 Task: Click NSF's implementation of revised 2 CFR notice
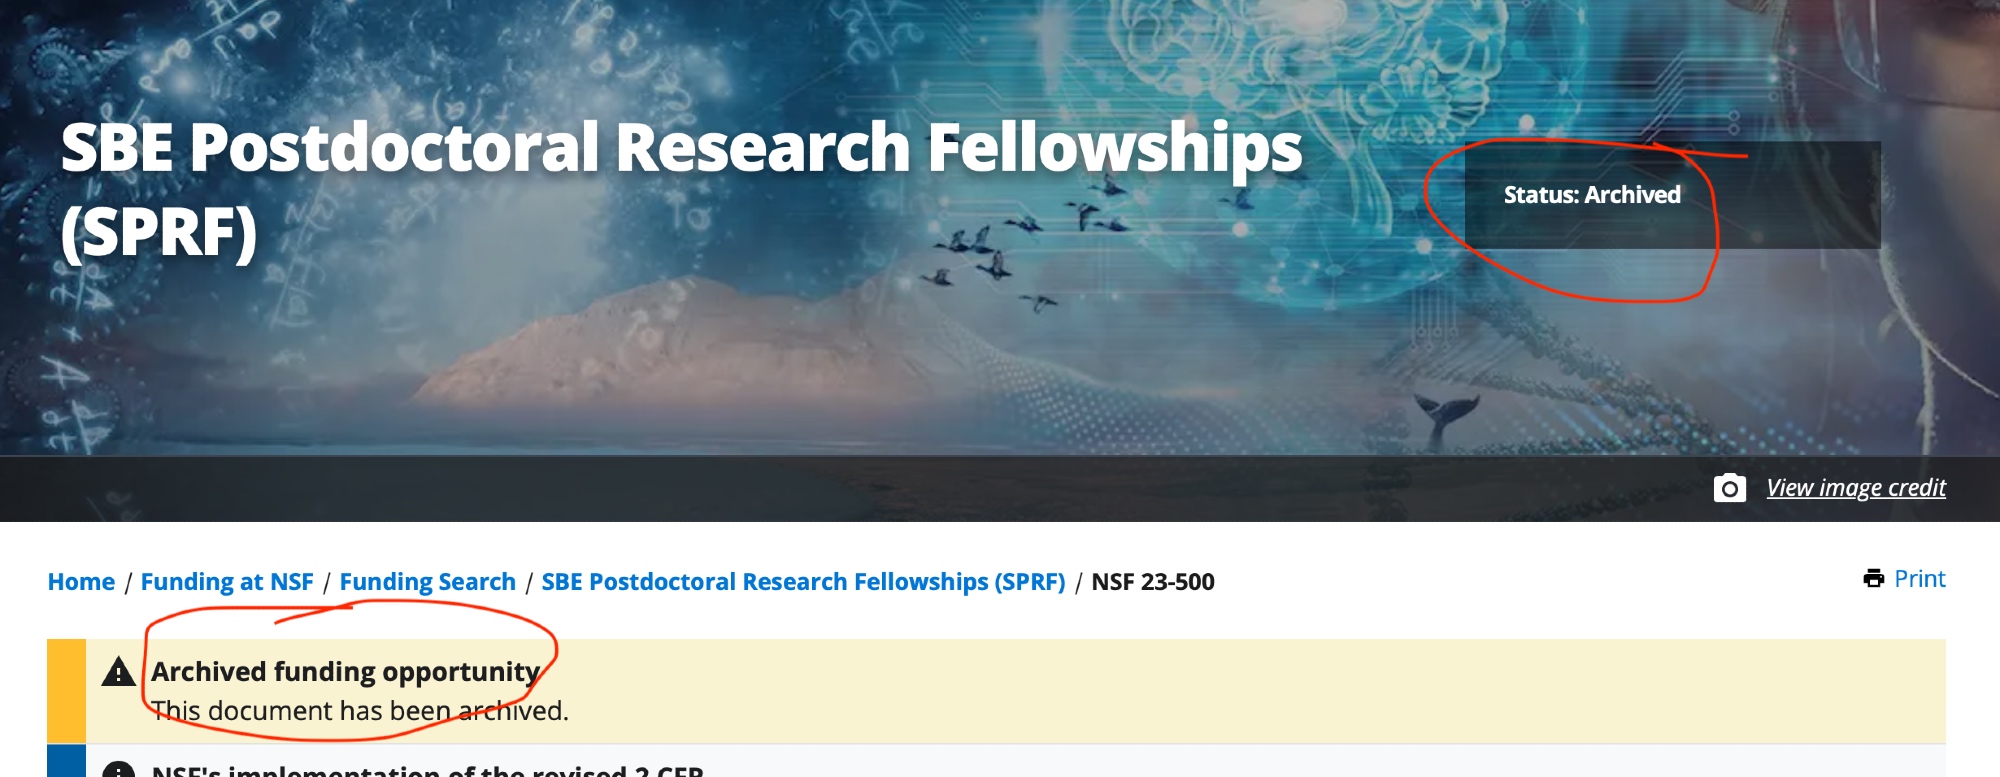point(428,770)
